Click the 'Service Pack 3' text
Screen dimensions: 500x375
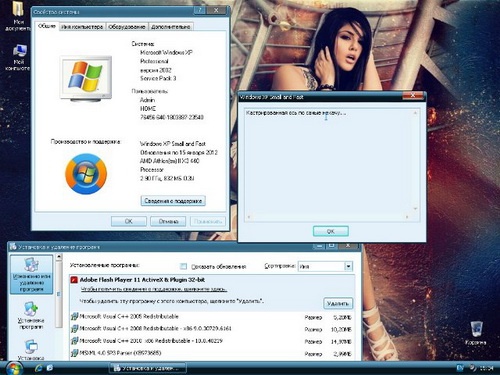click(x=158, y=78)
